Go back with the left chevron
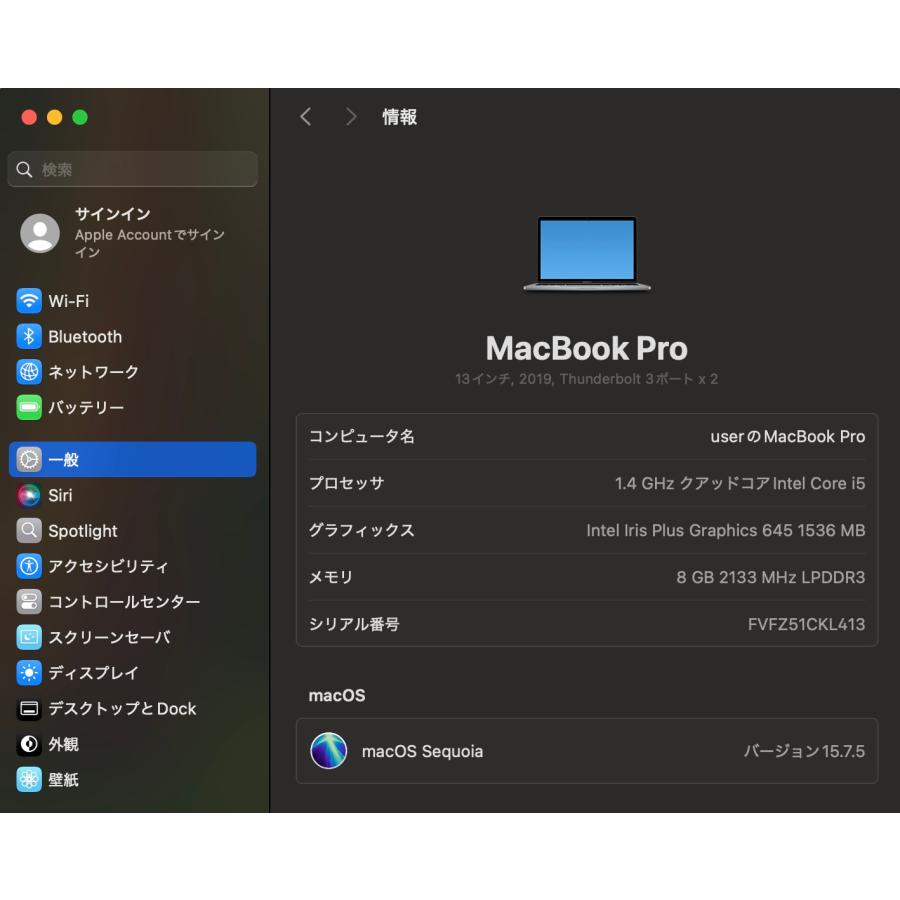The height and width of the screenshot is (900, 900). 305,117
